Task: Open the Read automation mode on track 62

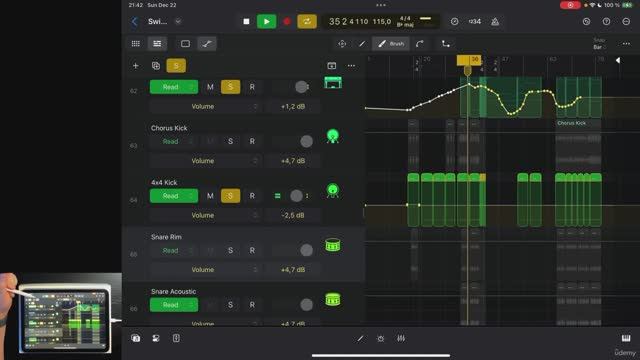Action: (174, 87)
